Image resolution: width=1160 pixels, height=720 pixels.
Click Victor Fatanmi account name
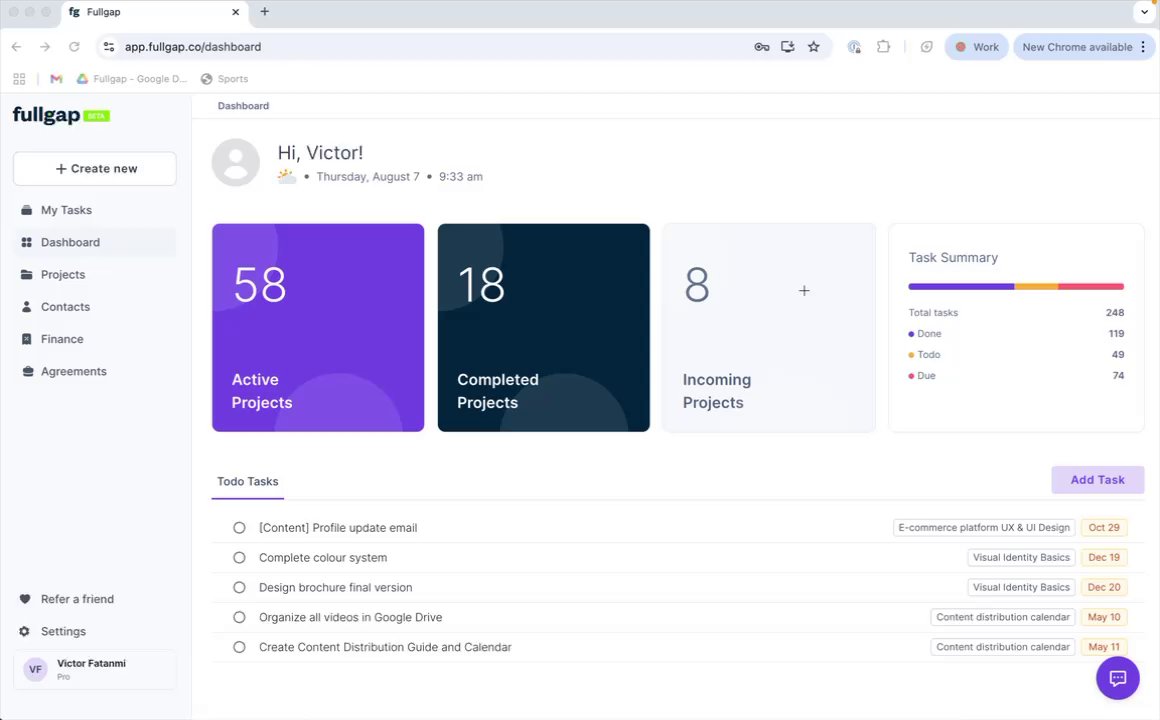[91, 663]
